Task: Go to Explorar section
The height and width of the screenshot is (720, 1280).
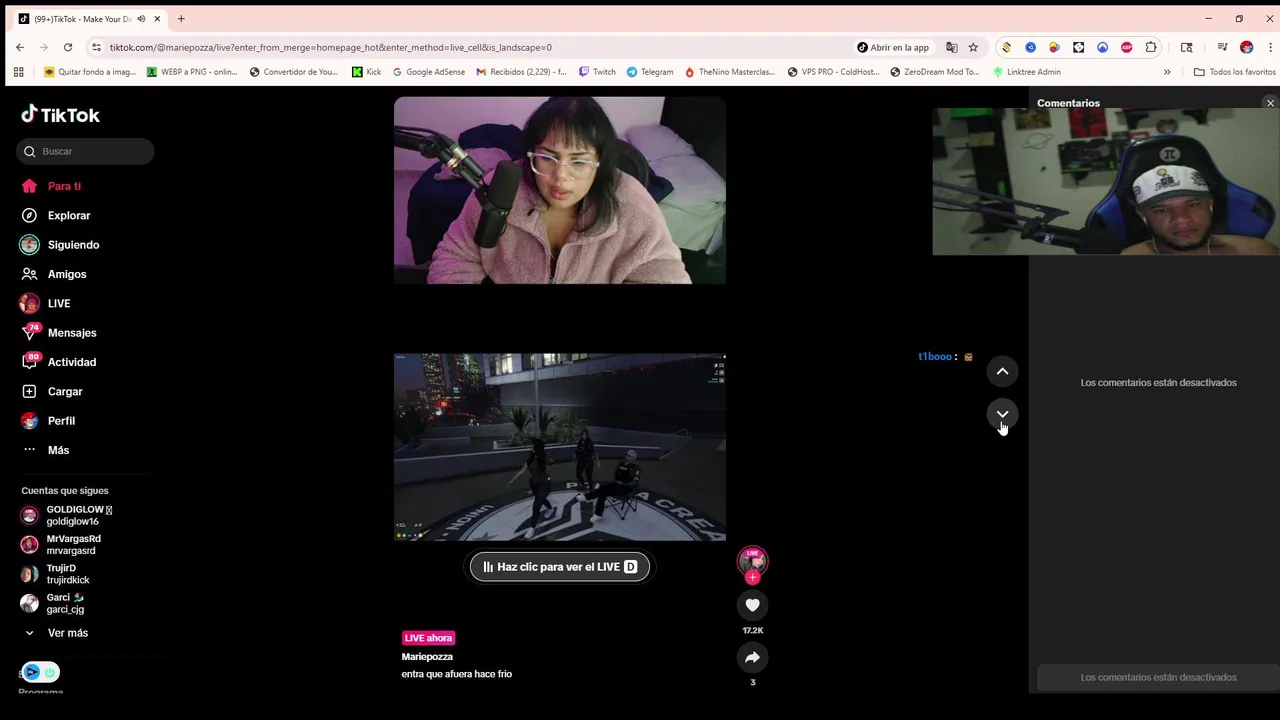Action: [x=56, y=215]
